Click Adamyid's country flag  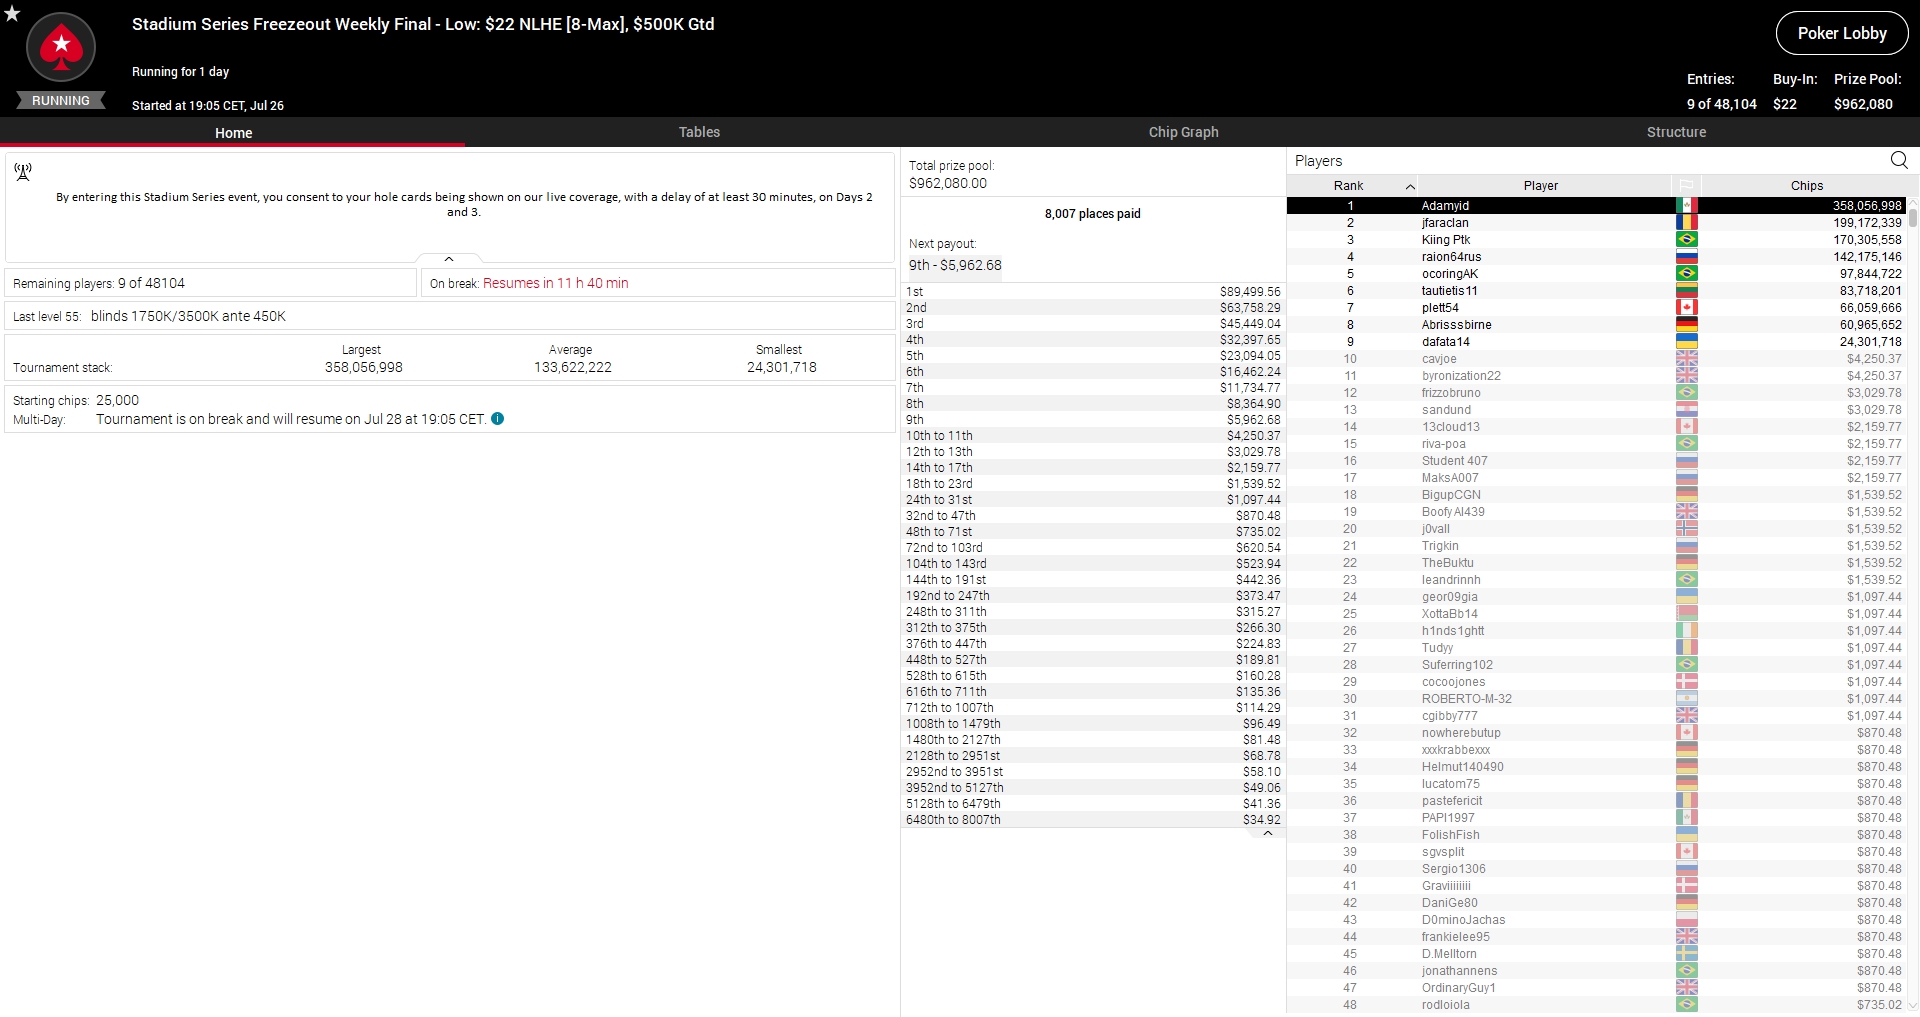1687,206
